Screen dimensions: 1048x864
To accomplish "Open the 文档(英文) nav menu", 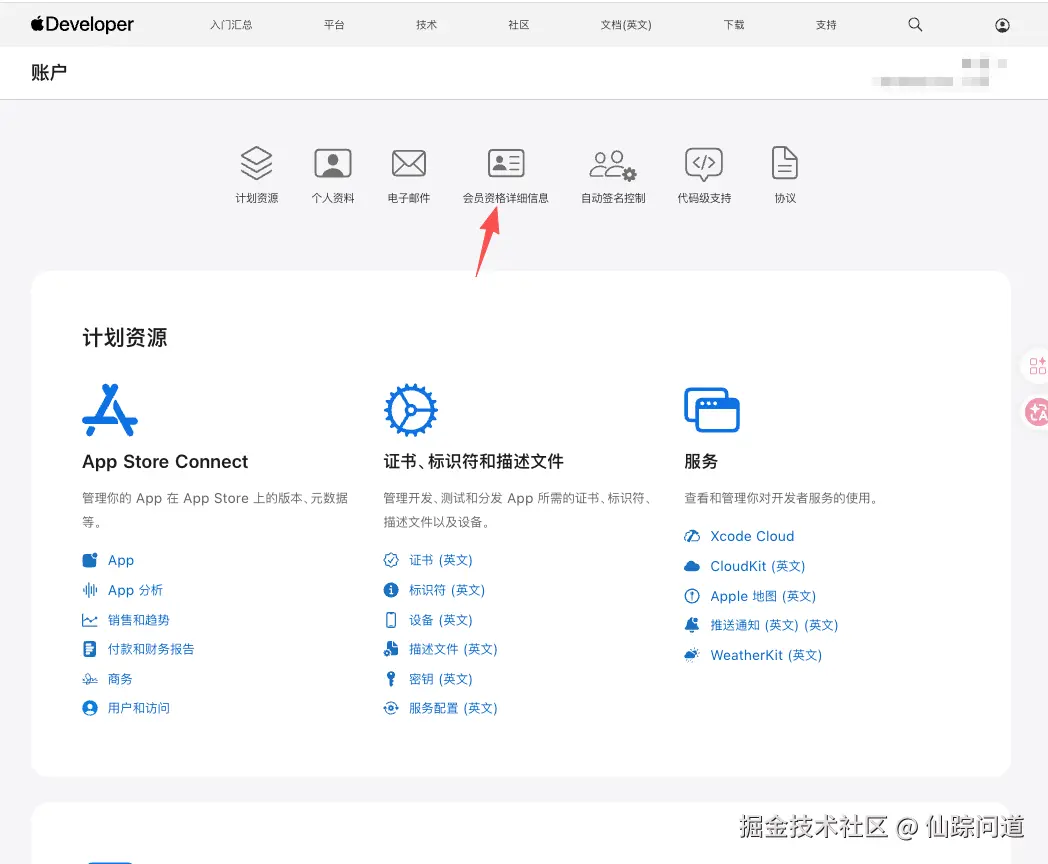I will 626,25.
